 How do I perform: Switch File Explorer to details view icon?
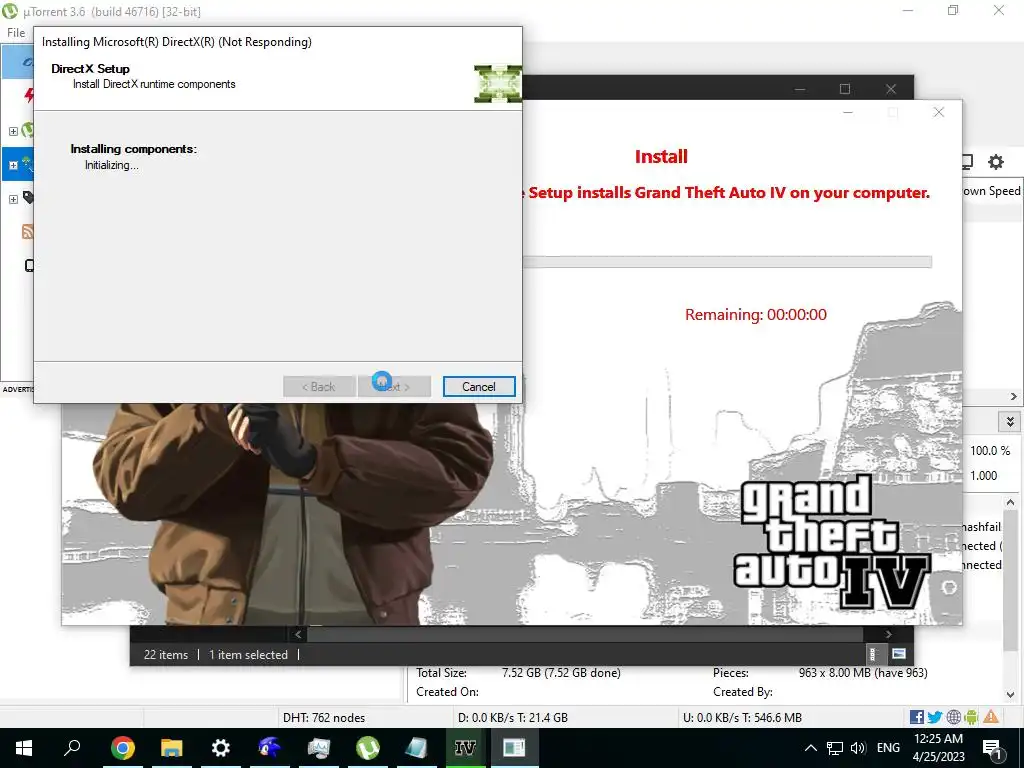click(872, 654)
